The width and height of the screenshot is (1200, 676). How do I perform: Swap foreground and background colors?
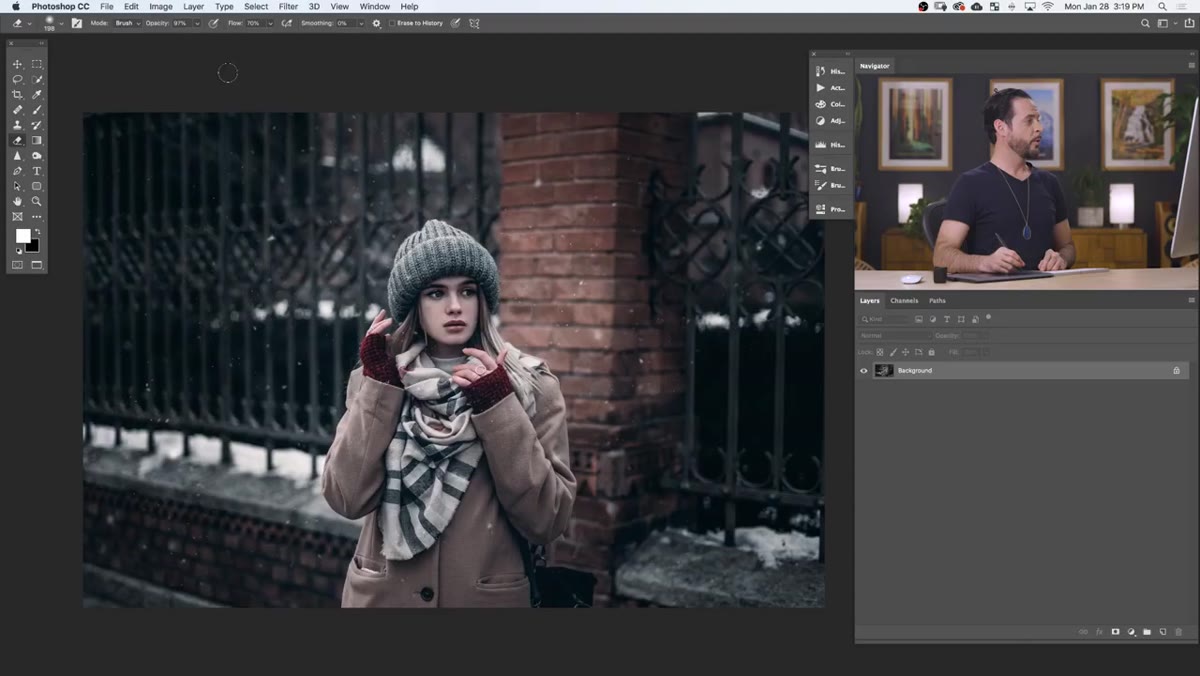(x=37, y=232)
